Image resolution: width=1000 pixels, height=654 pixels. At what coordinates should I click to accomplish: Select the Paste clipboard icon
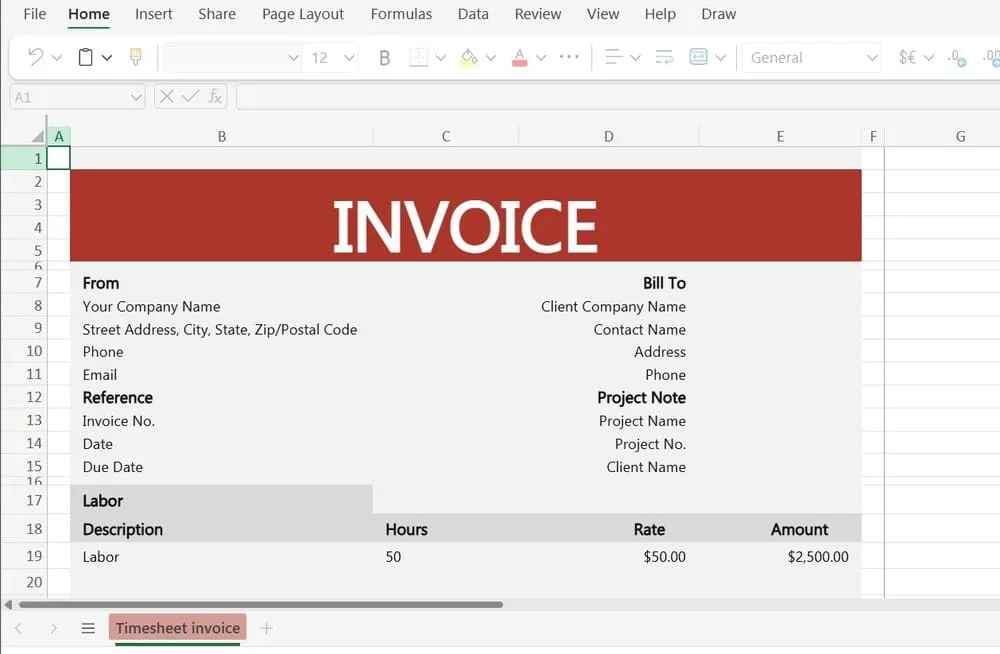pos(83,57)
